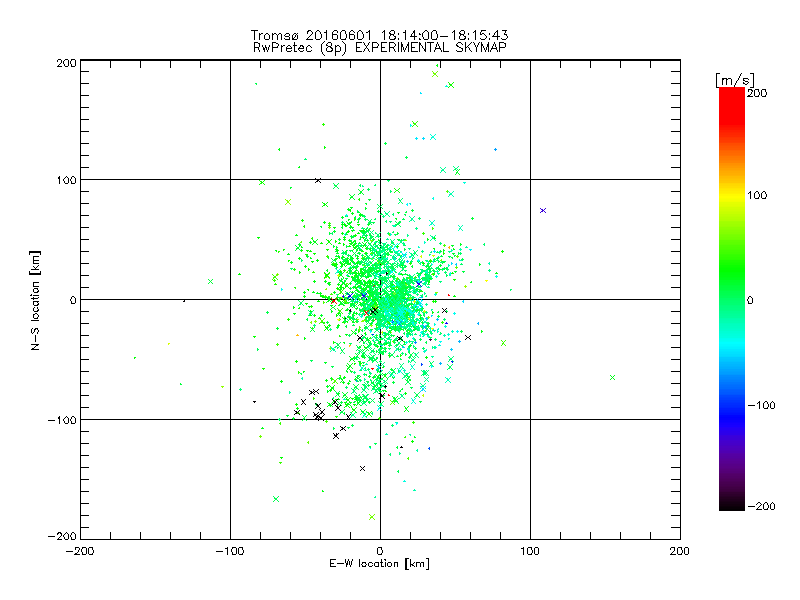The height and width of the screenshot is (600, 800).
Task: Click the cyan region of the velocity colorbar
Action: (x=732, y=347)
